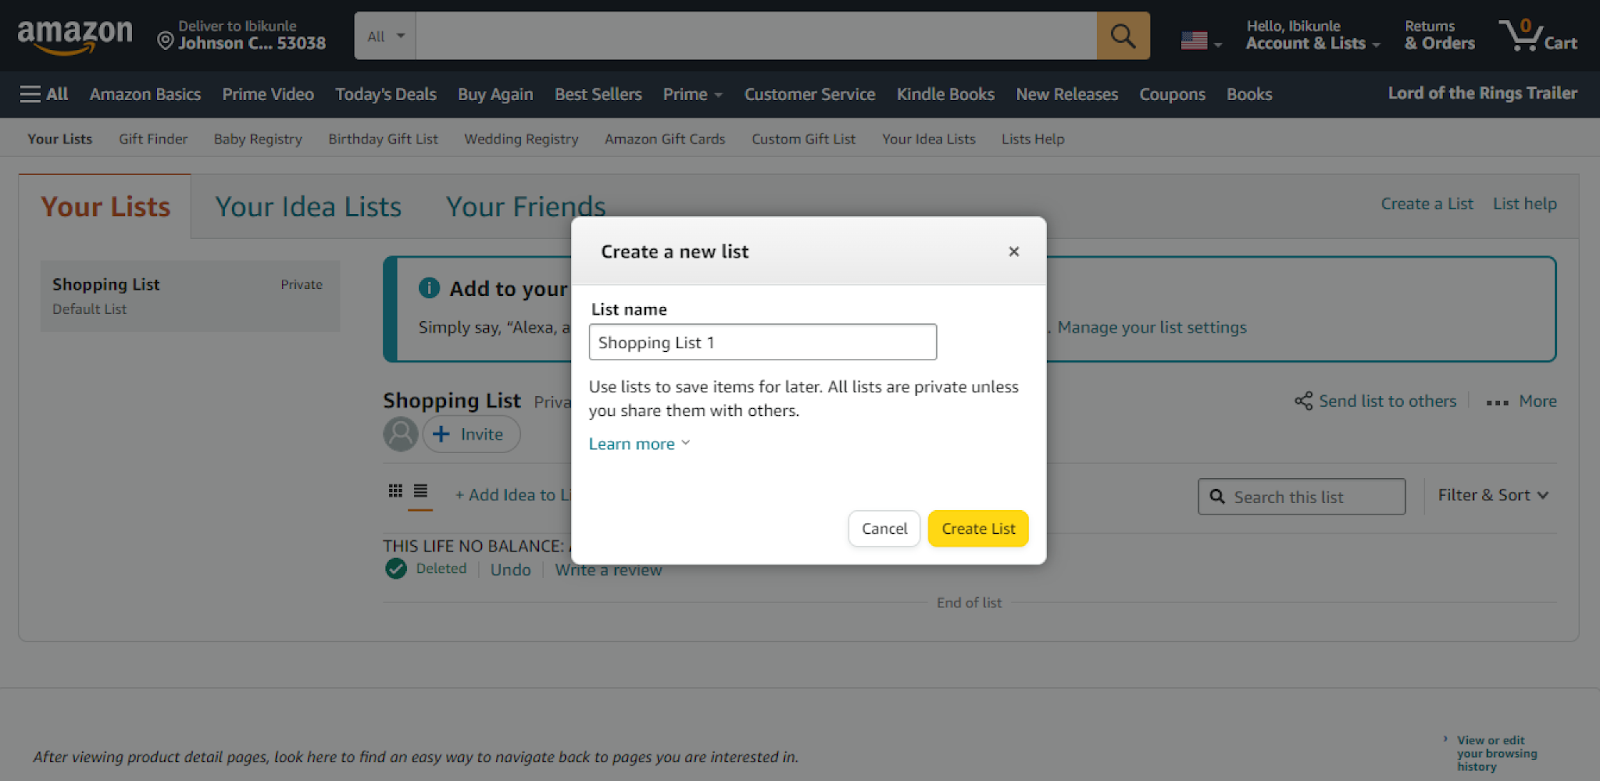Open Birthday Gift List menu item
Screen dimensions: 1600x781
[383, 139]
